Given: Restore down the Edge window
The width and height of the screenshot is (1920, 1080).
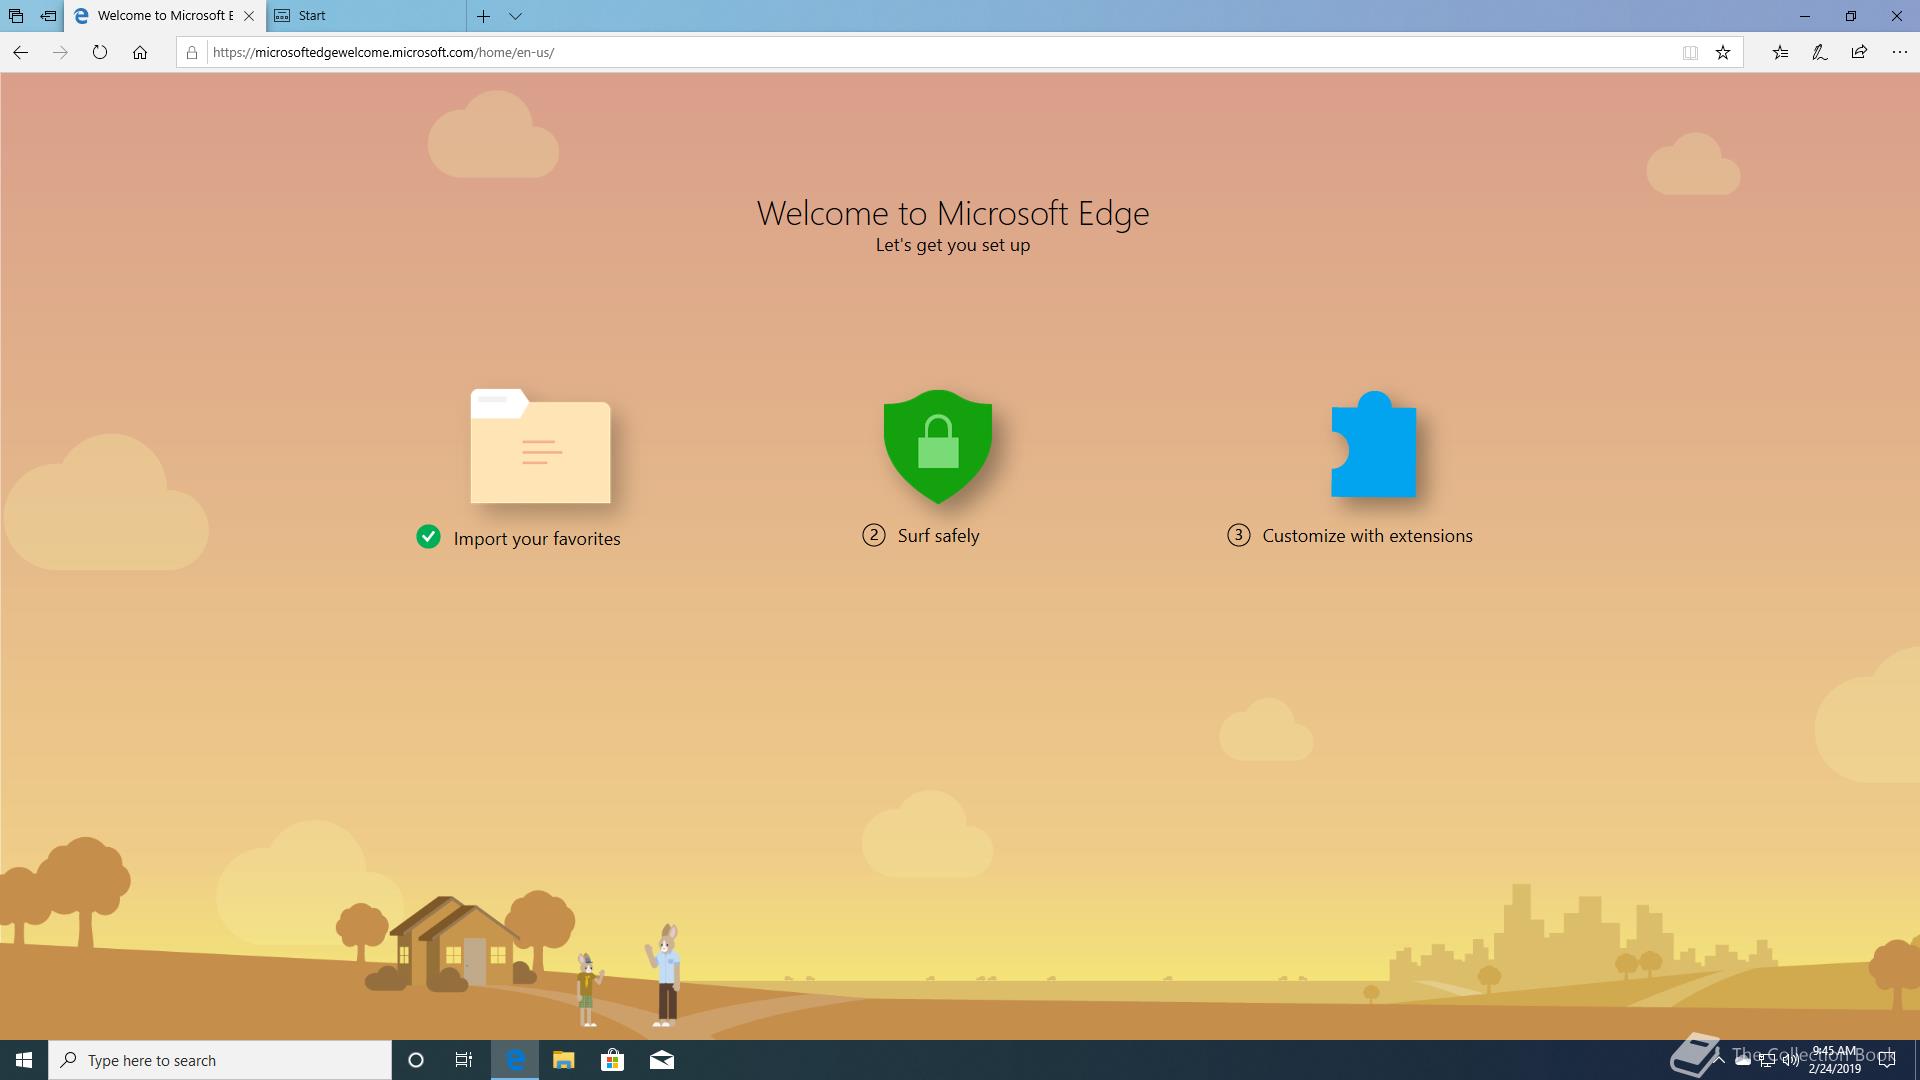Looking at the screenshot, I should (x=1850, y=16).
